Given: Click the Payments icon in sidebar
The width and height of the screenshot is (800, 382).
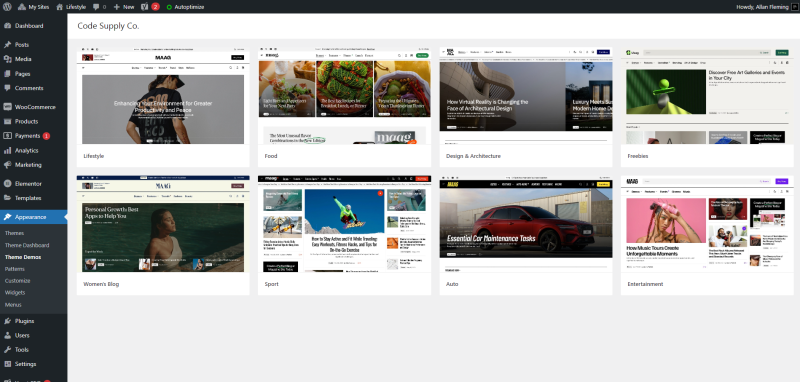Looking at the screenshot, I should [x=8, y=136].
